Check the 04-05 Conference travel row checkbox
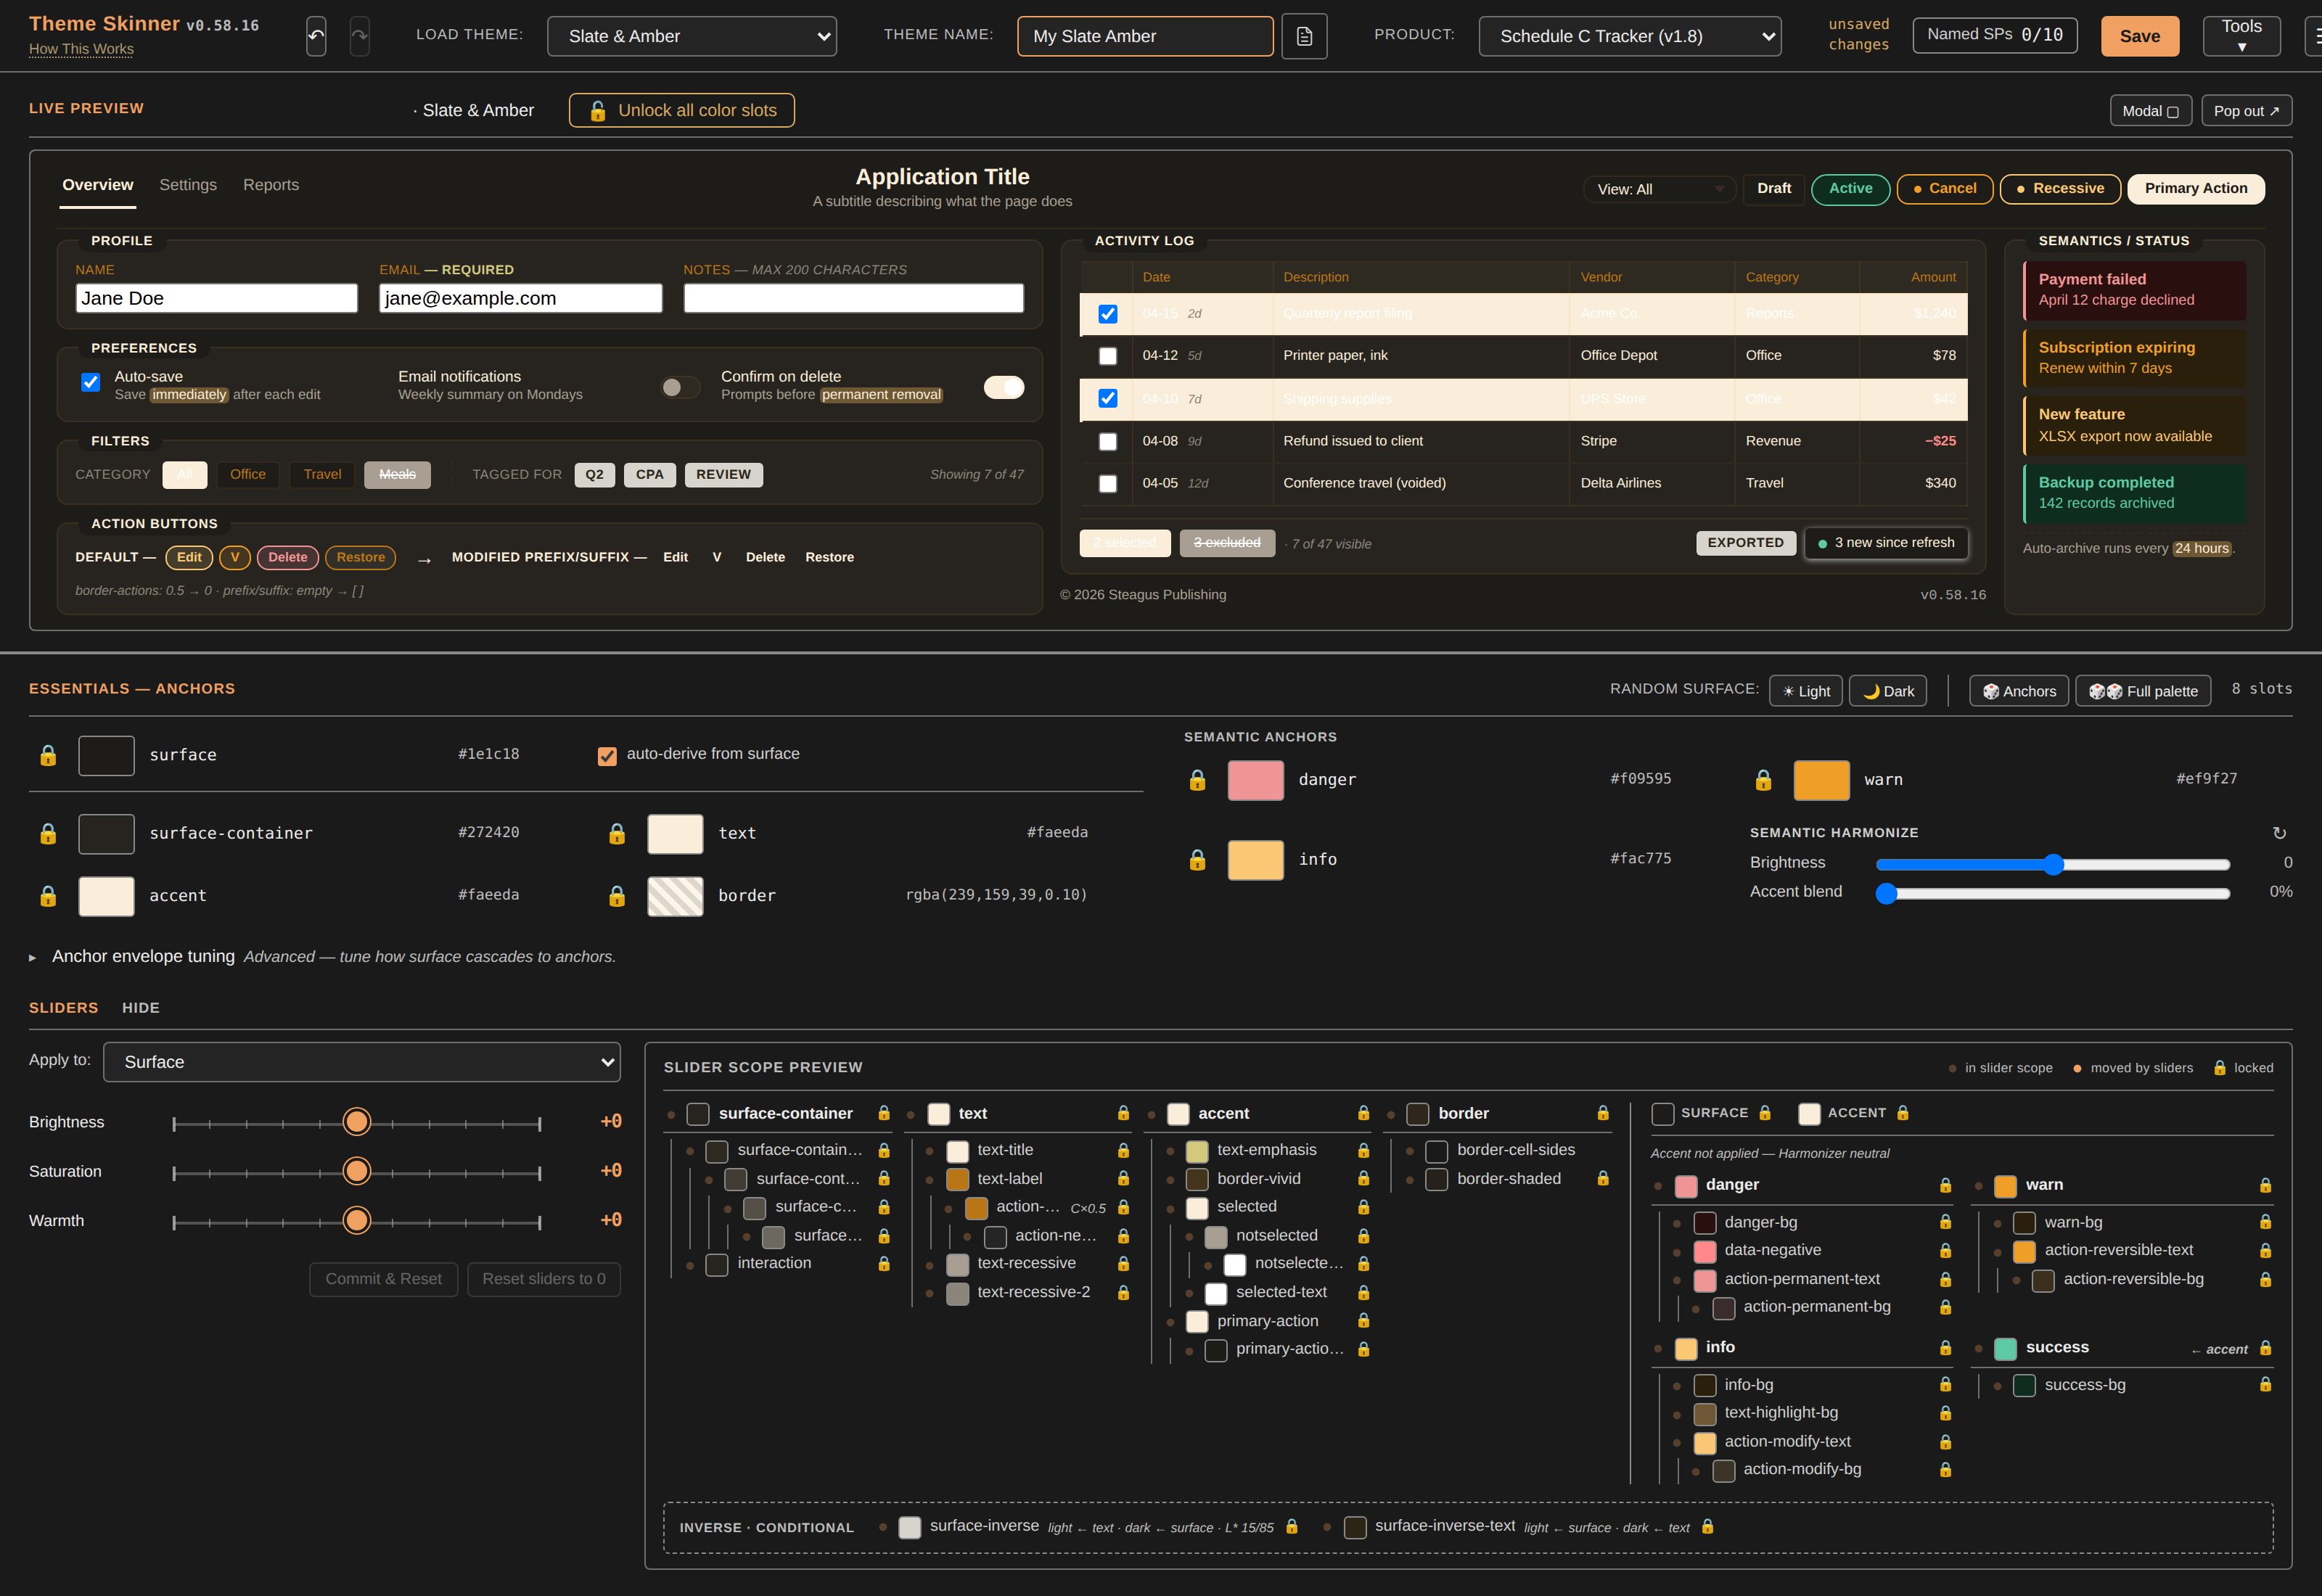The image size is (2322, 1596). (x=1107, y=484)
